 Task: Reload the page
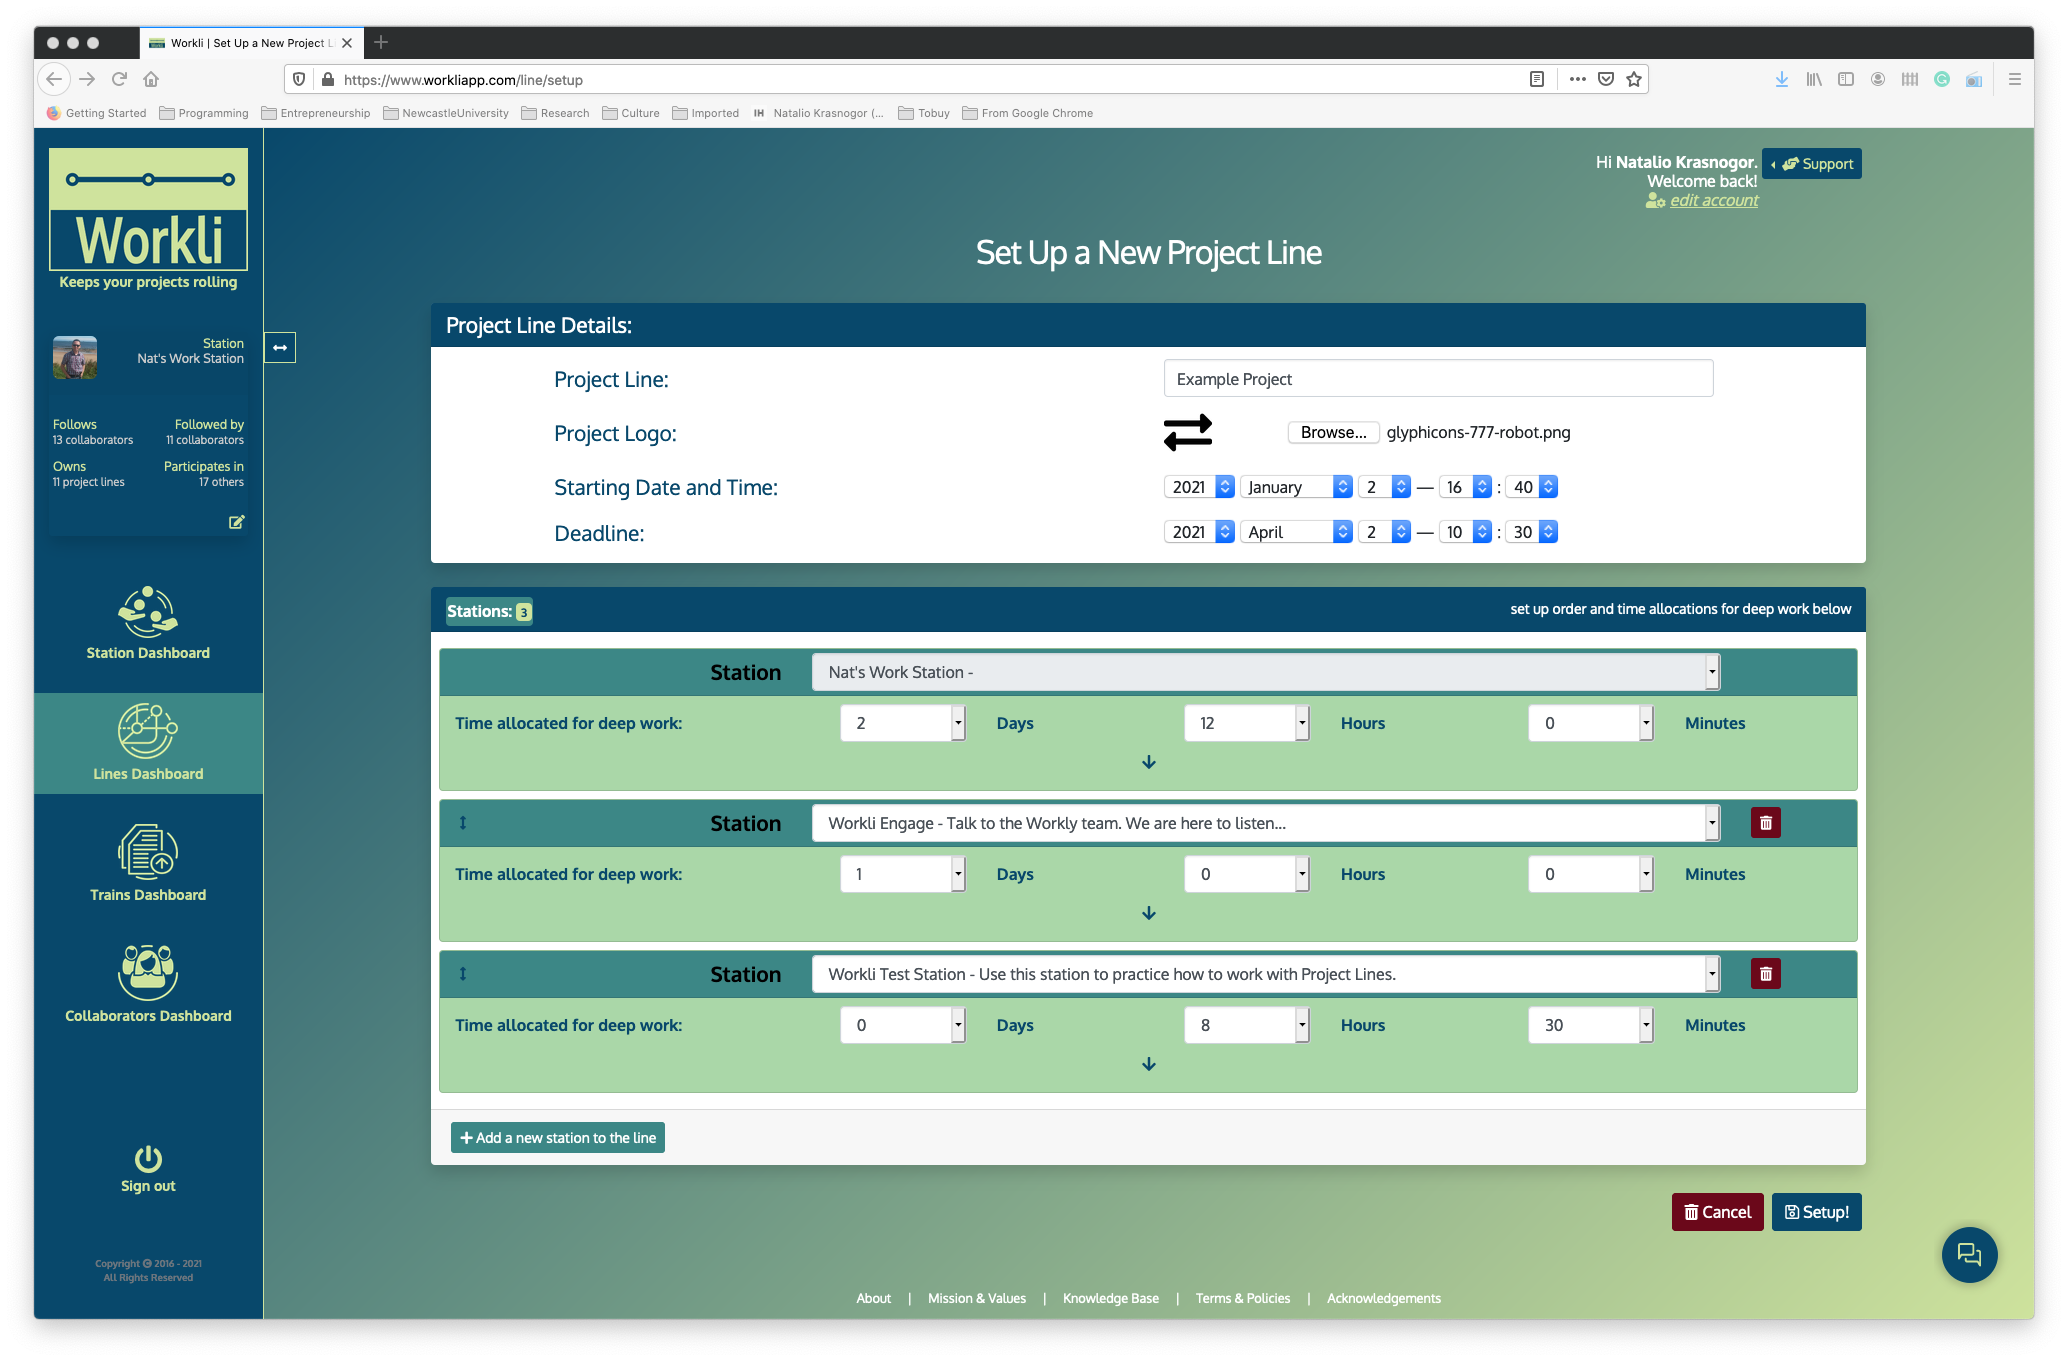[x=119, y=79]
